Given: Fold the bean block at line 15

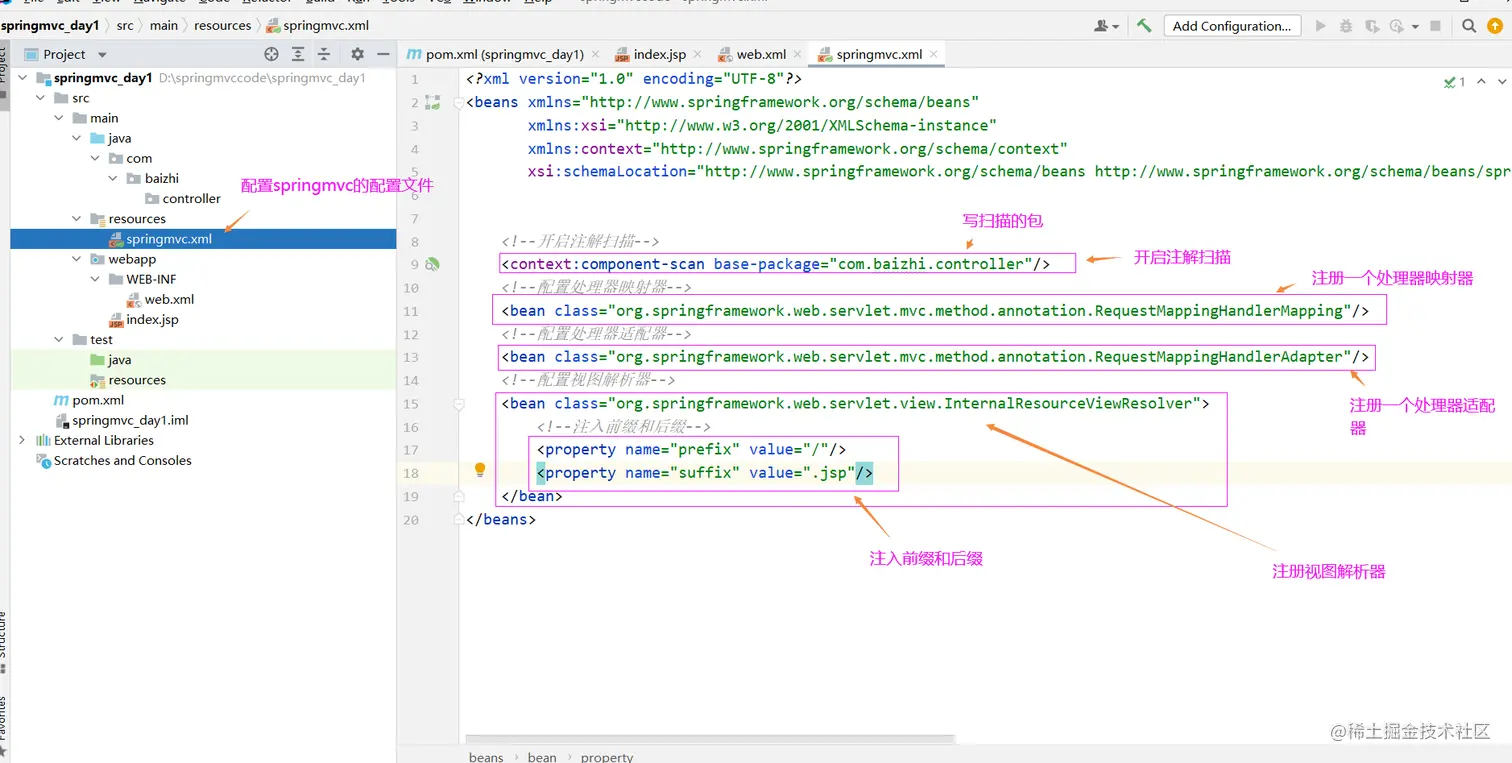Looking at the screenshot, I should (459, 404).
